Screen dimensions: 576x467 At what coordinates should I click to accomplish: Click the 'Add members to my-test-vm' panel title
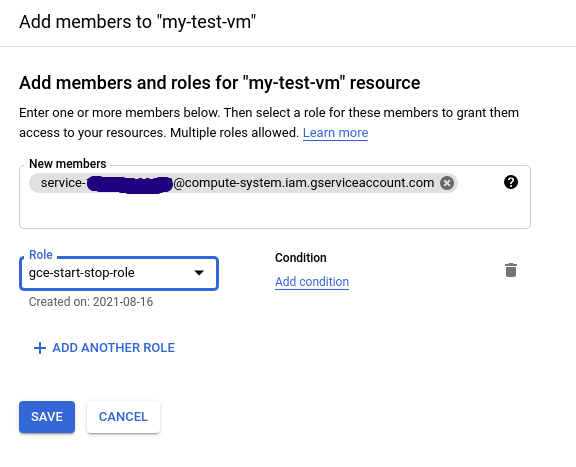pos(137,22)
